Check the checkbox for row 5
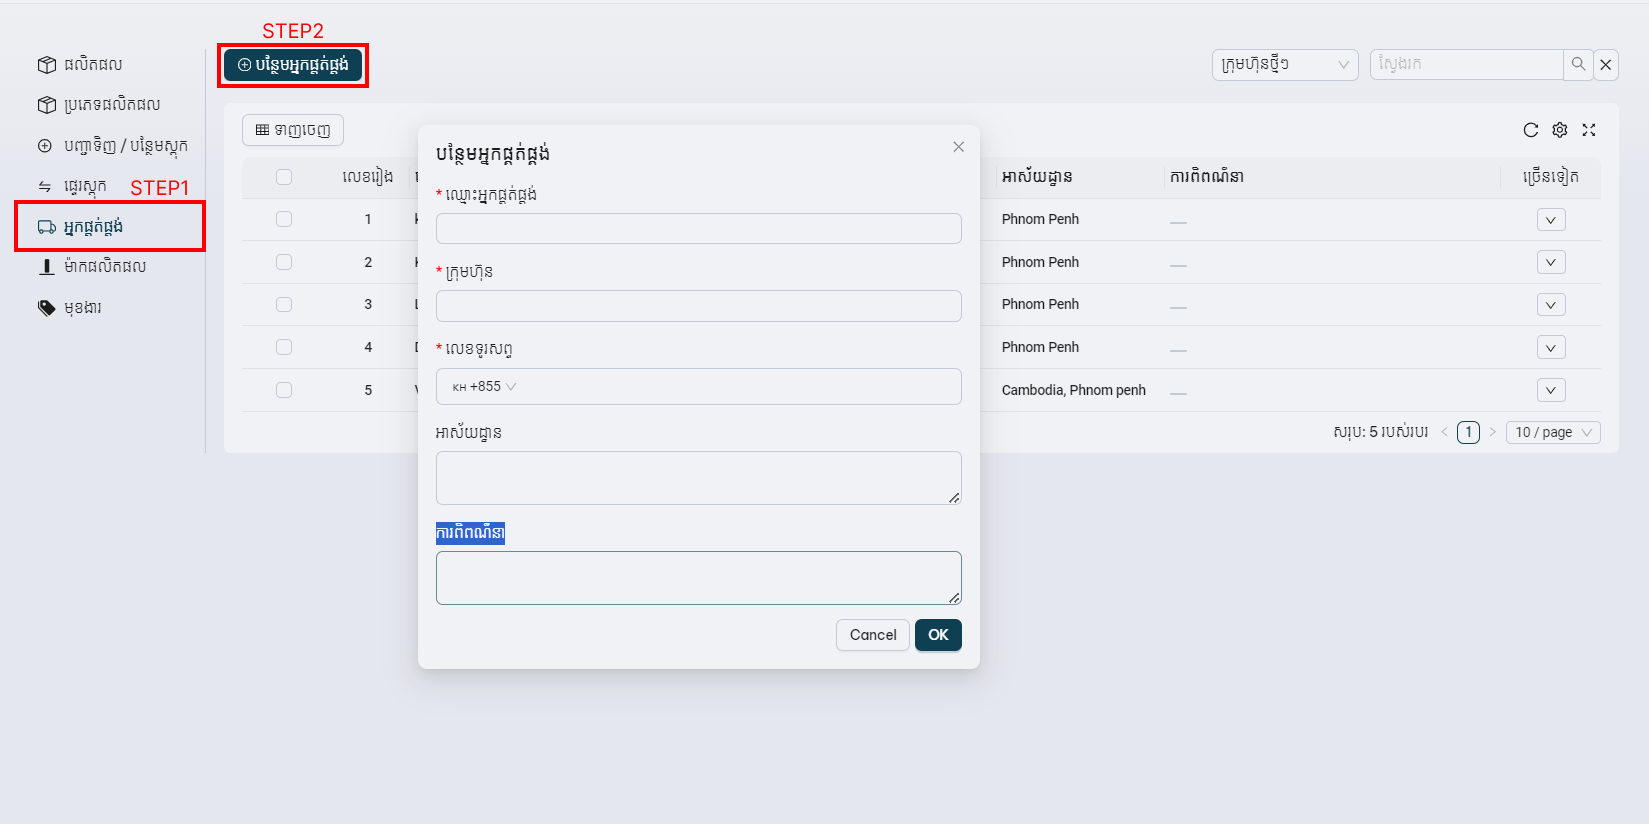Screen dimensions: 1649x824 click(284, 390)
